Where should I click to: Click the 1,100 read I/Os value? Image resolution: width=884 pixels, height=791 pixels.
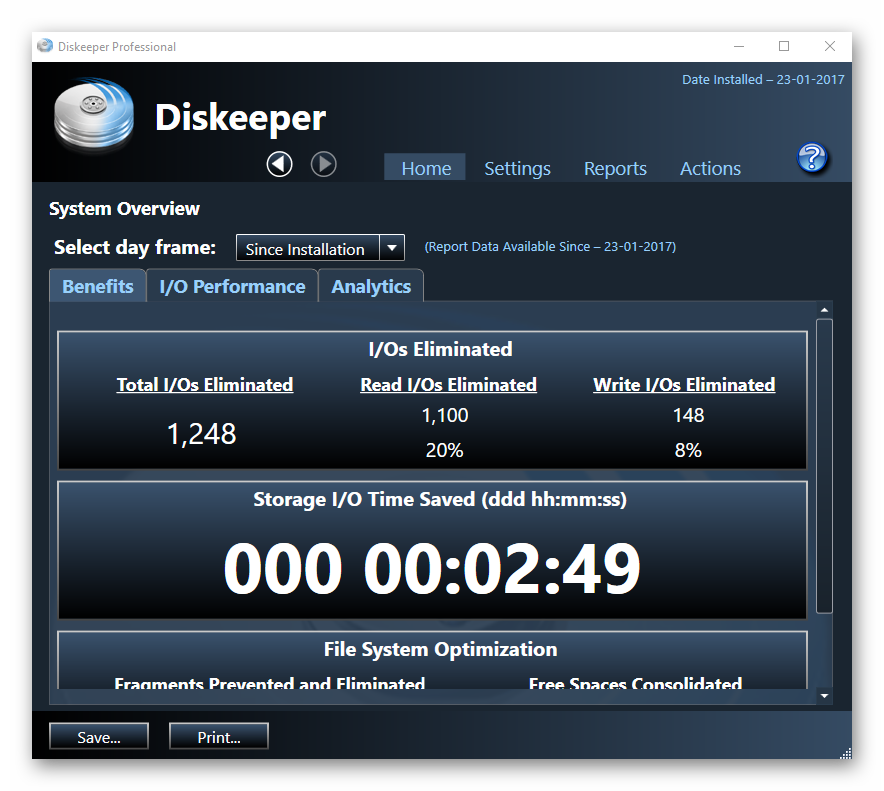pos(445,416)
